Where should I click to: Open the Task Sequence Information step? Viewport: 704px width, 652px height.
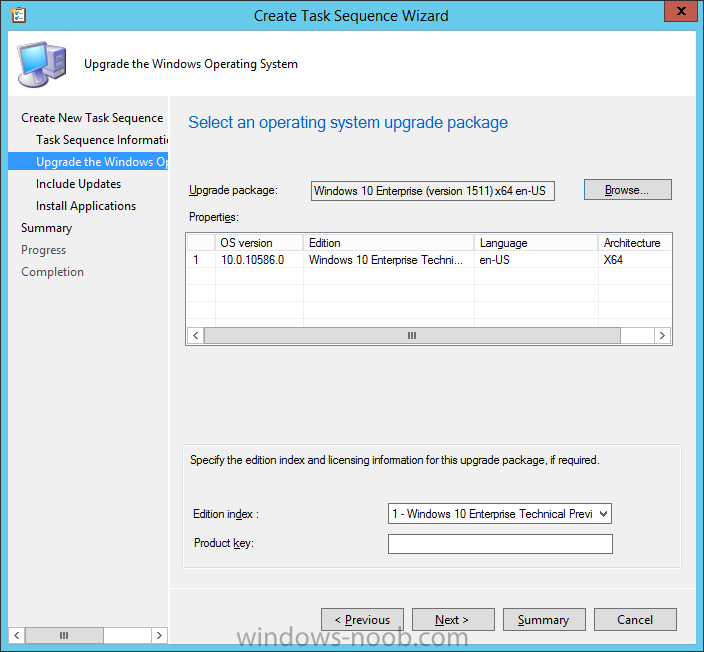[102, 140]
